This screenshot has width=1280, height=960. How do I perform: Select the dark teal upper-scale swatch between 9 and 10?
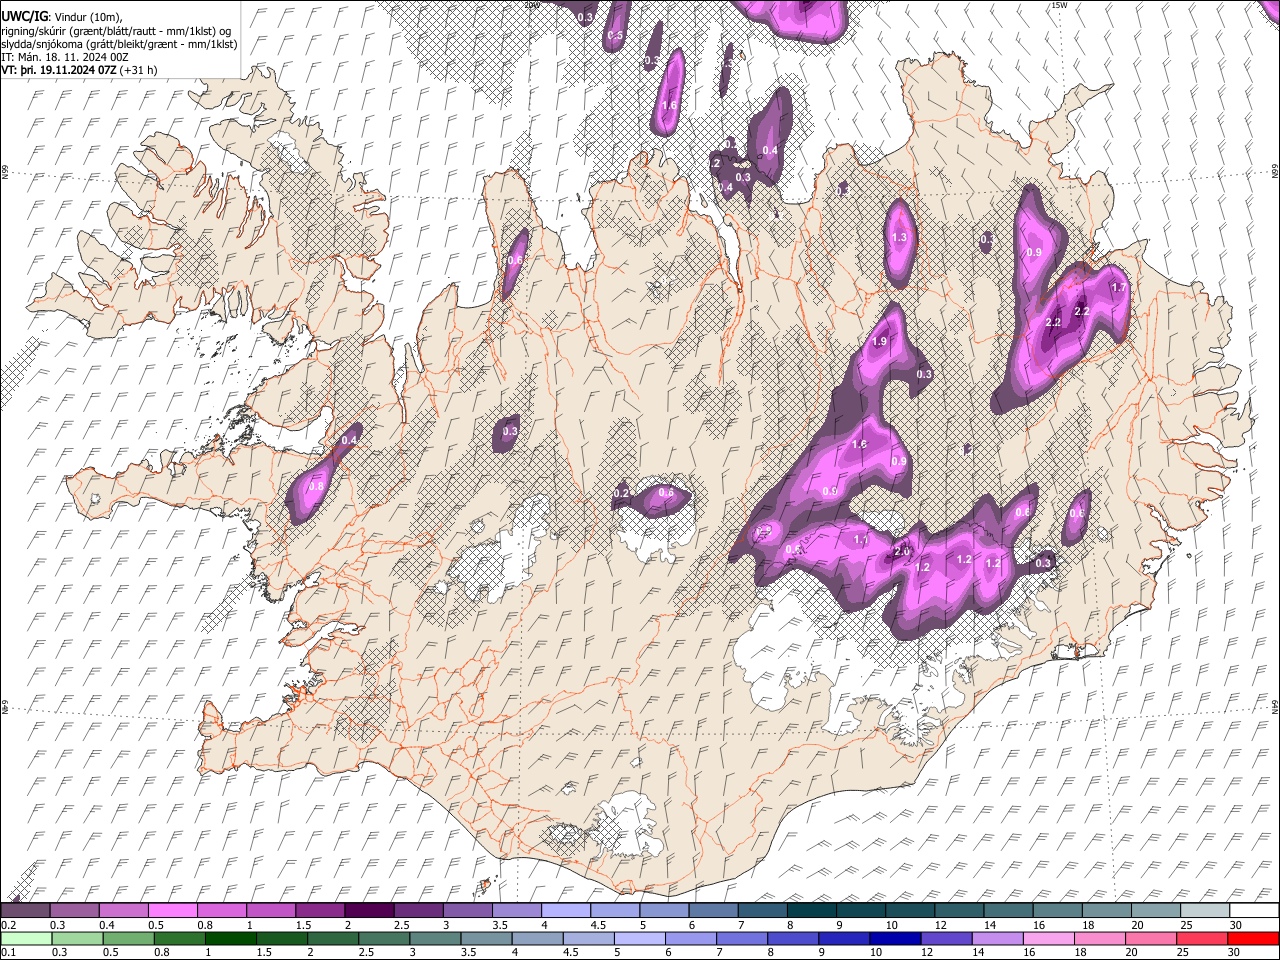861,911
